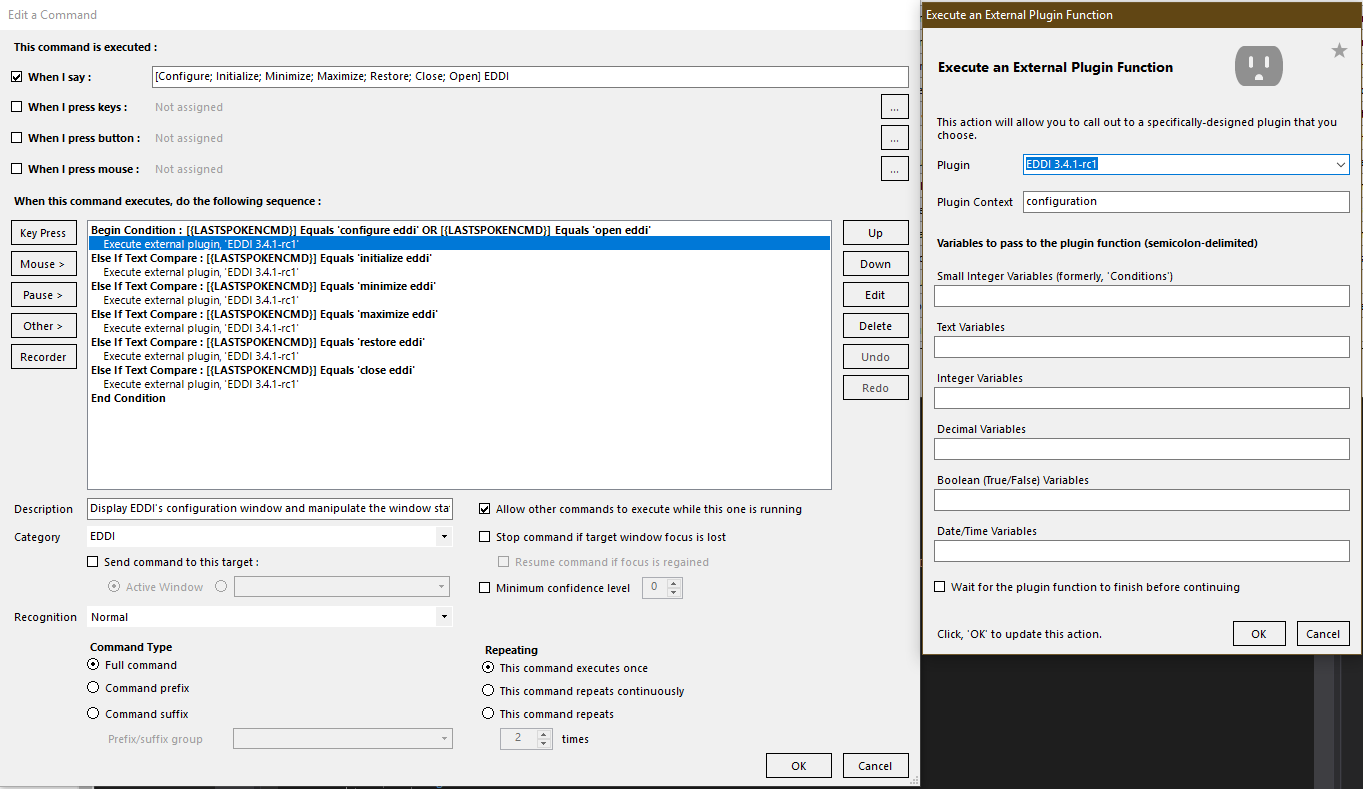Uncheck the 'When I say' trigger
1363x789 pixels.
point(16,76)
